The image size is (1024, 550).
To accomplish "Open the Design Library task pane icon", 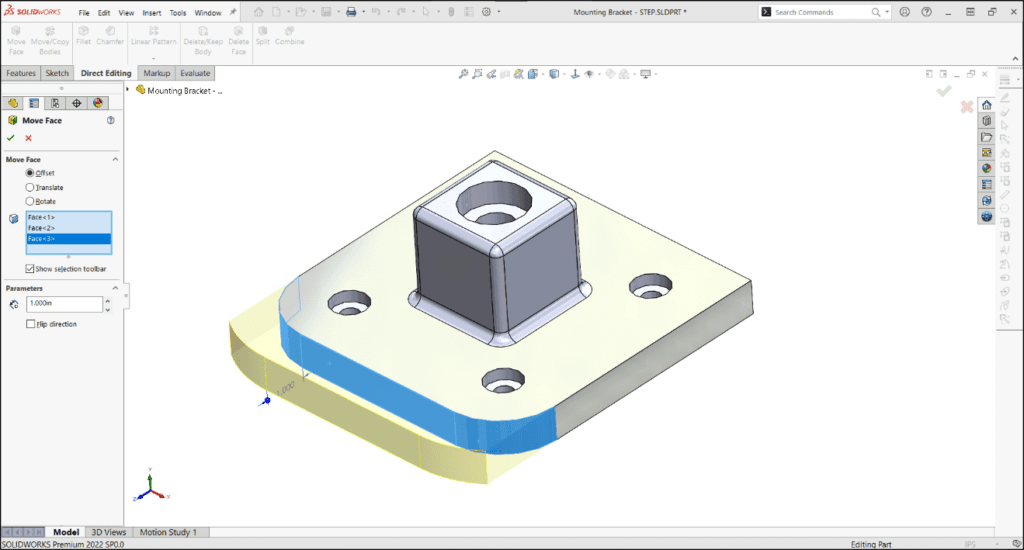I will pyautogui.click(x=986, y=121).
